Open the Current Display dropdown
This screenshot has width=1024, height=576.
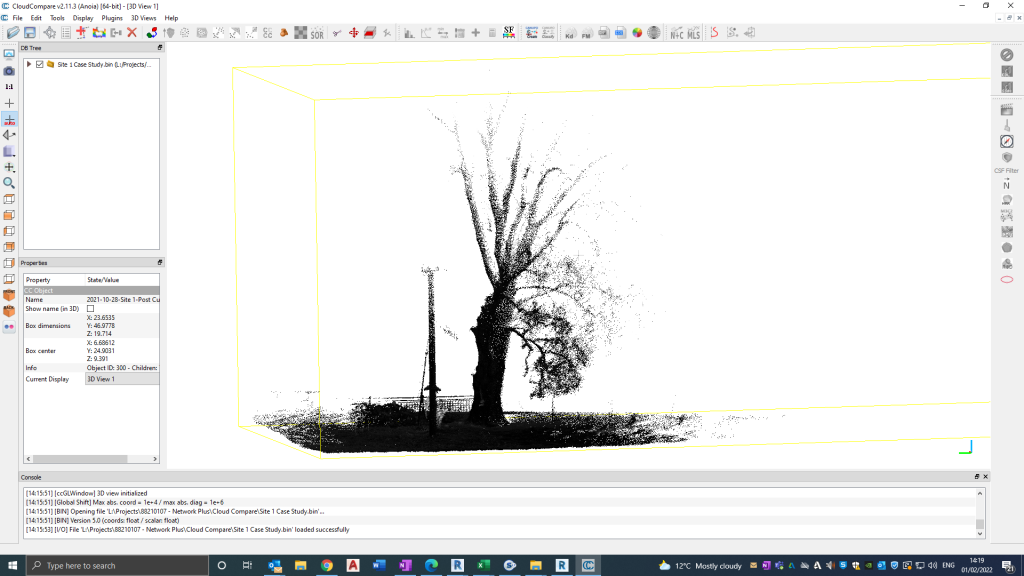[121, 379]
